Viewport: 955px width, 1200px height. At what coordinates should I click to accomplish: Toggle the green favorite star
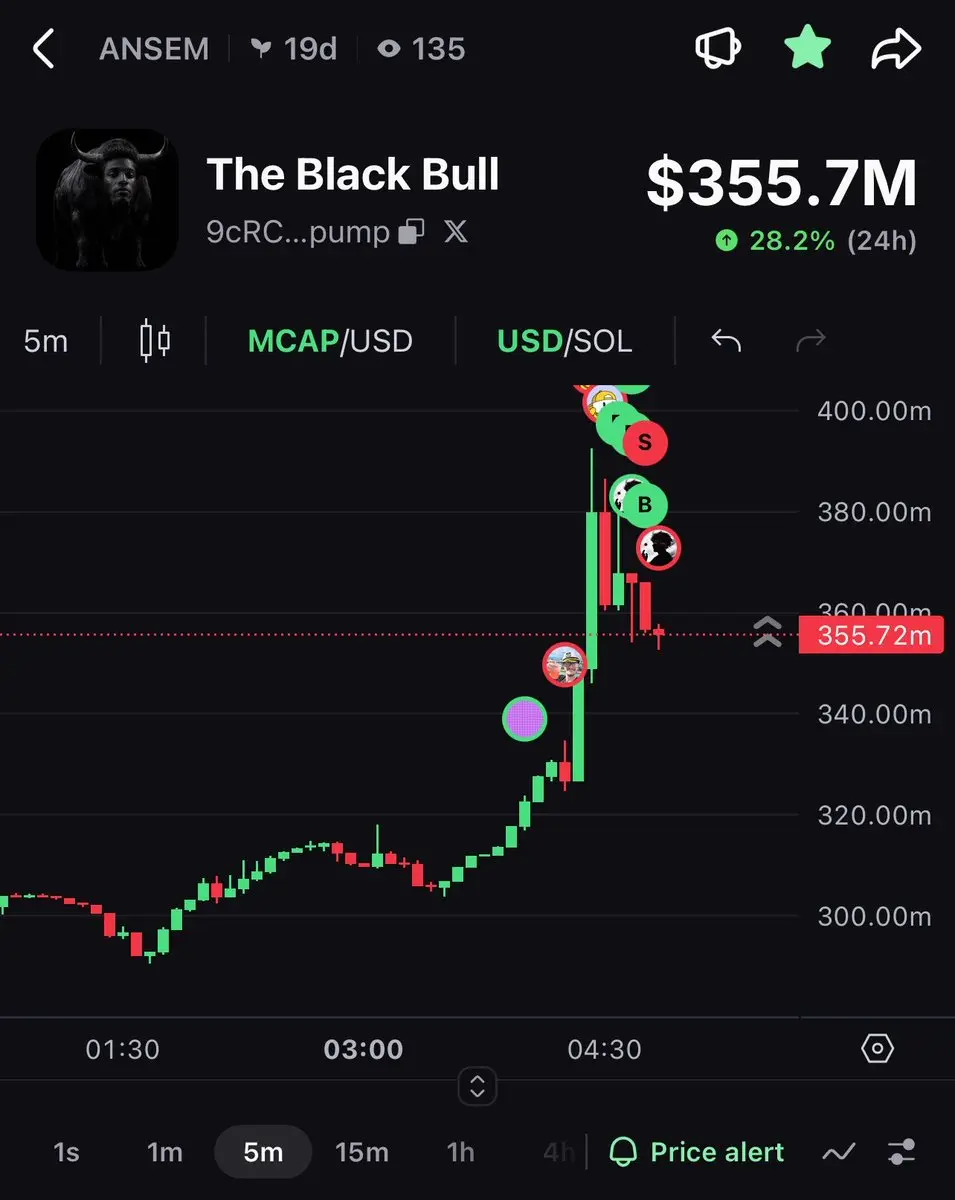tap(807, 48)
